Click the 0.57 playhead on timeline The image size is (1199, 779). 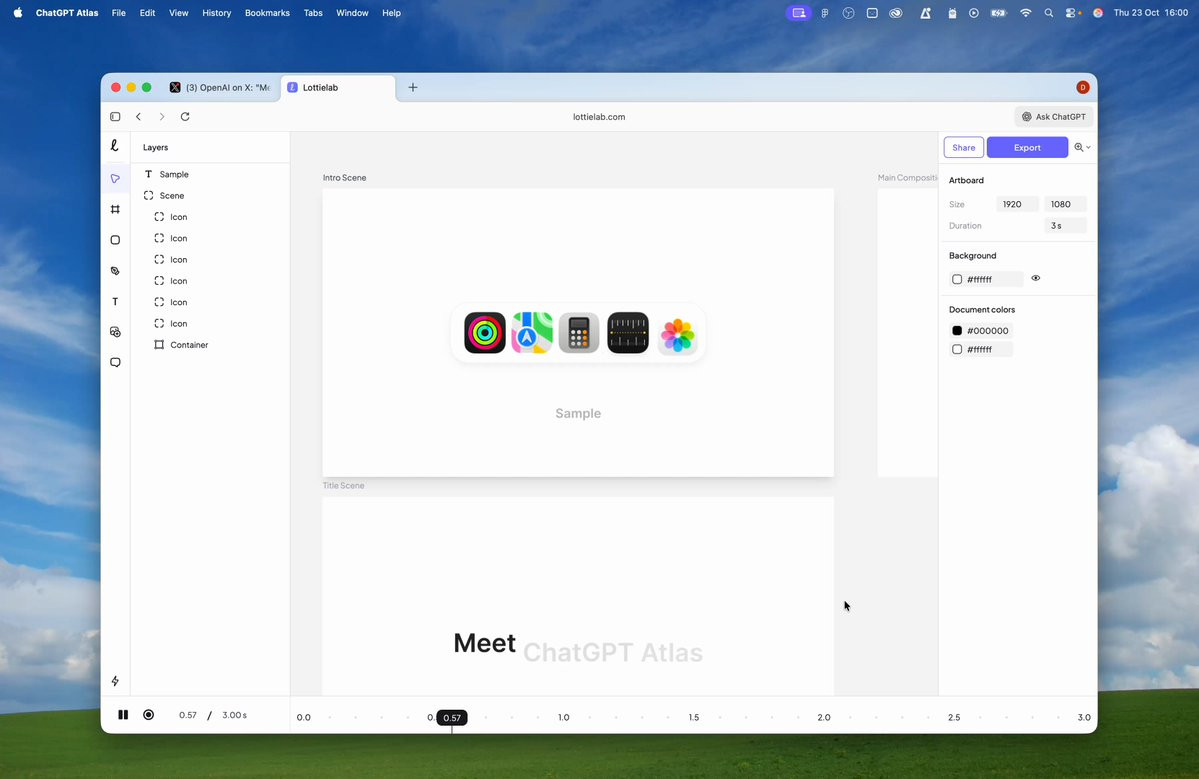pyautogui.click(x=452, y=718)
